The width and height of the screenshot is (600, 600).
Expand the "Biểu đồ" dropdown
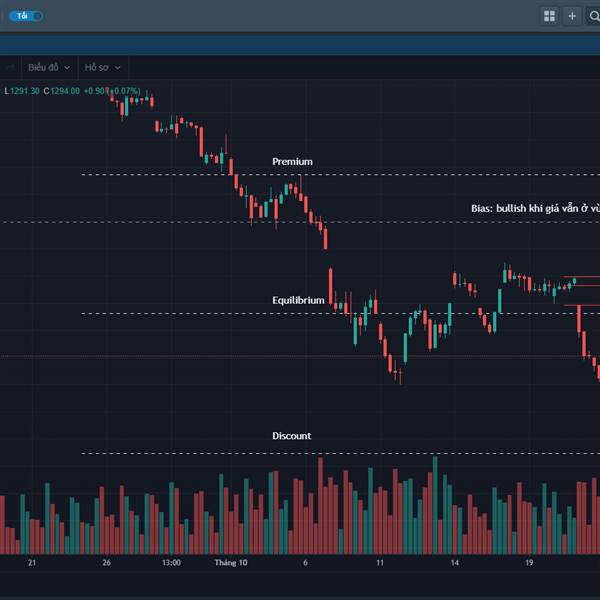[x=49, y=68]
